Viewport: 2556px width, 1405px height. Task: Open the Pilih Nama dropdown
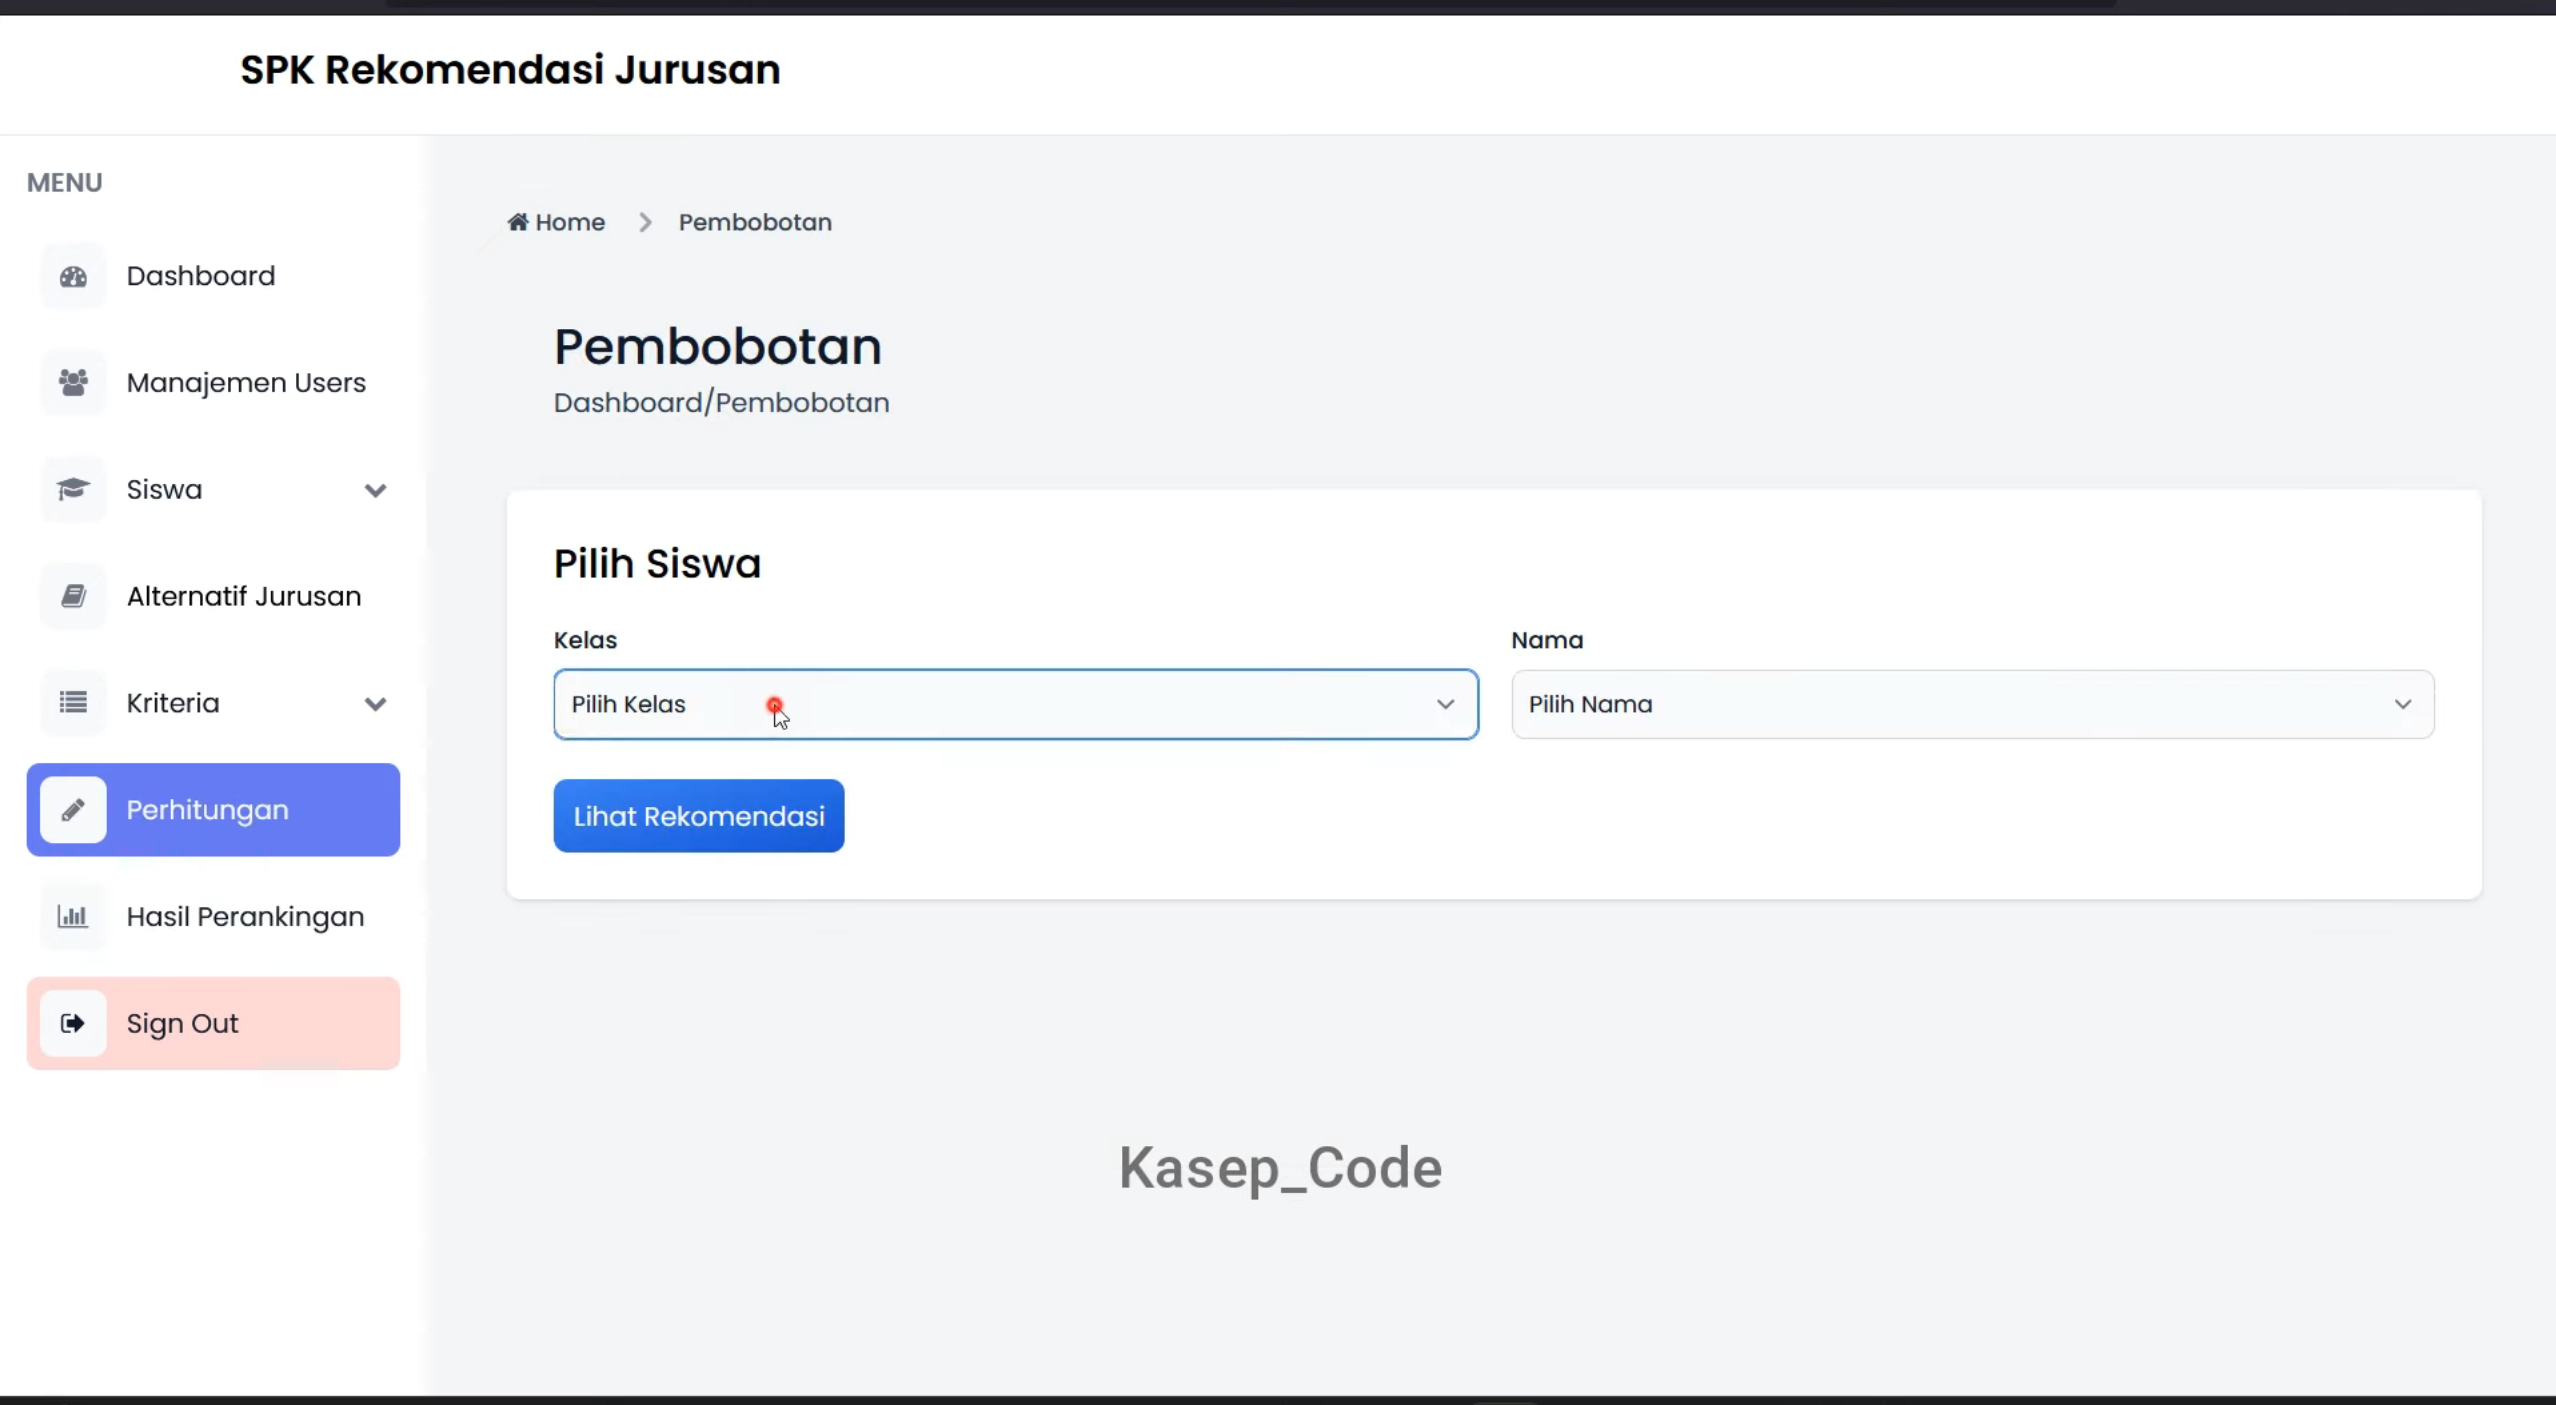1972,704
